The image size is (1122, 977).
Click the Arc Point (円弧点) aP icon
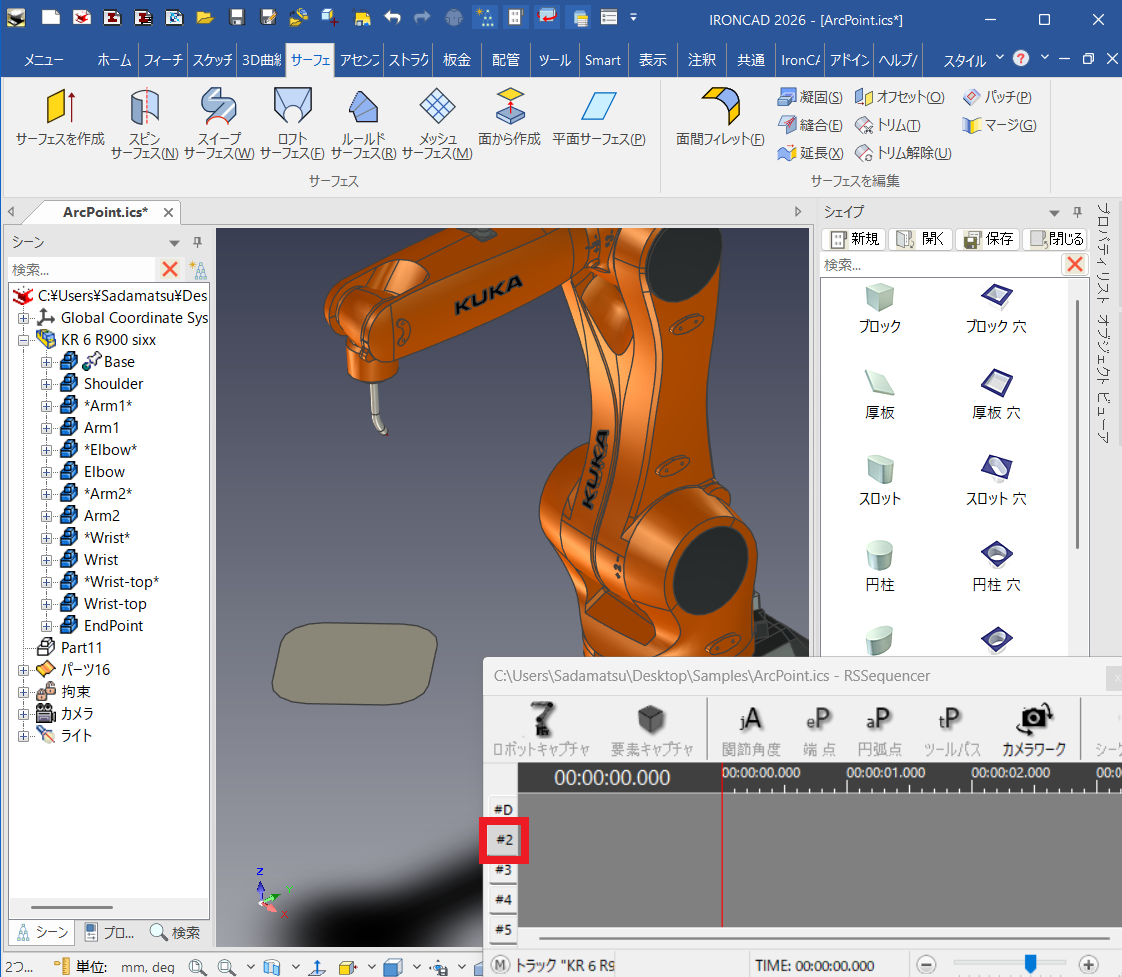879,729
